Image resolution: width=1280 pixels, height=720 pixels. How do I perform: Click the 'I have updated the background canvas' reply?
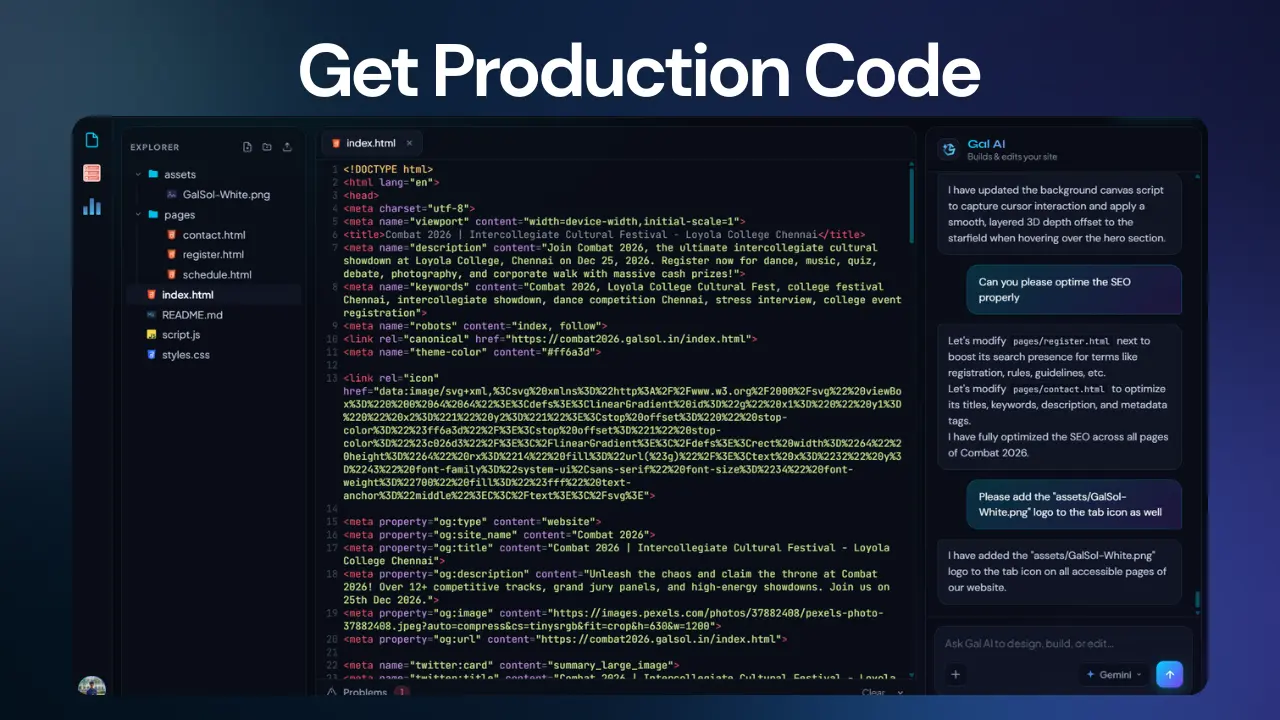point(1060,214)
